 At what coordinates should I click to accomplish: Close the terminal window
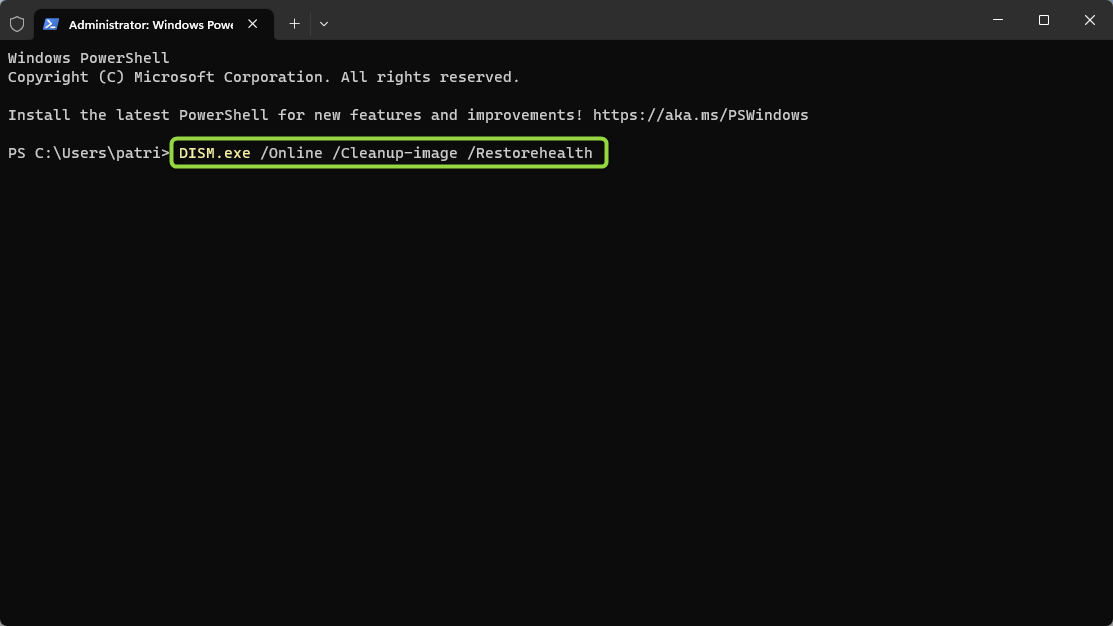[x=1090, y=20]
